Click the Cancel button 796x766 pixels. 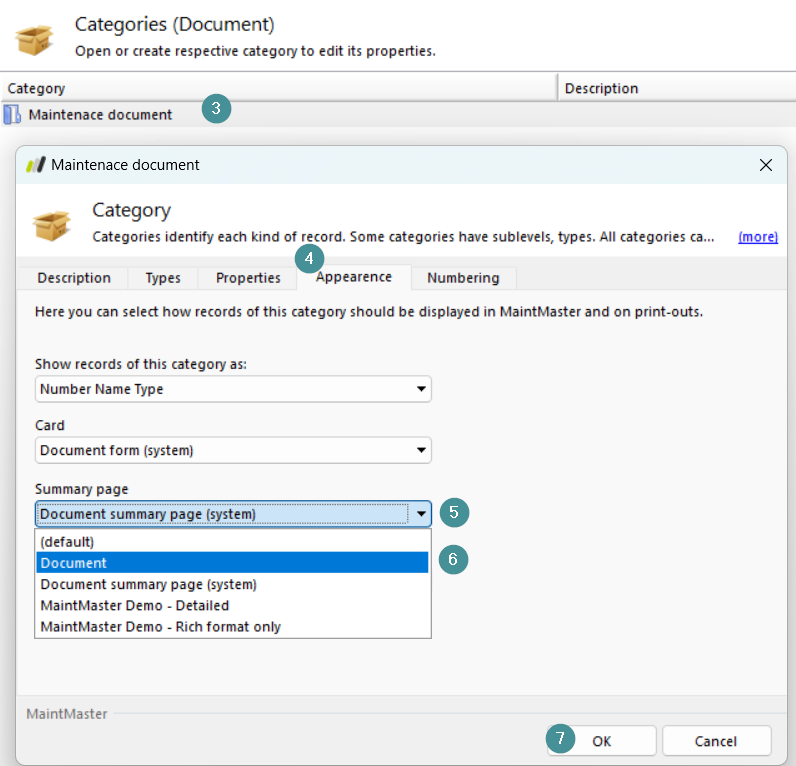[716, 741]
